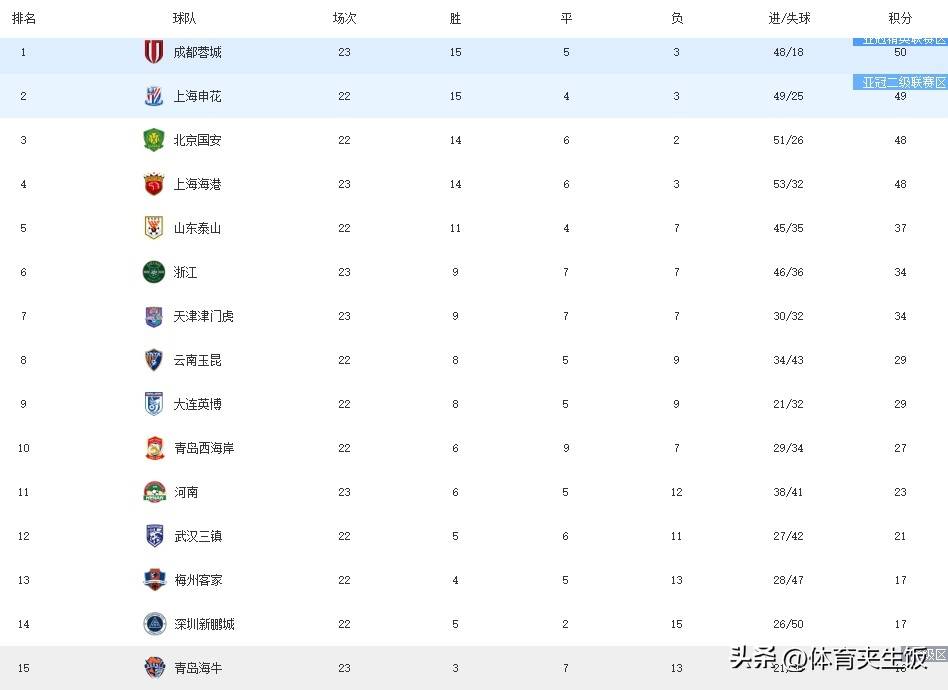Click the 青岛西海岸 team logo

pyautogui.click(x=155, y=448)
